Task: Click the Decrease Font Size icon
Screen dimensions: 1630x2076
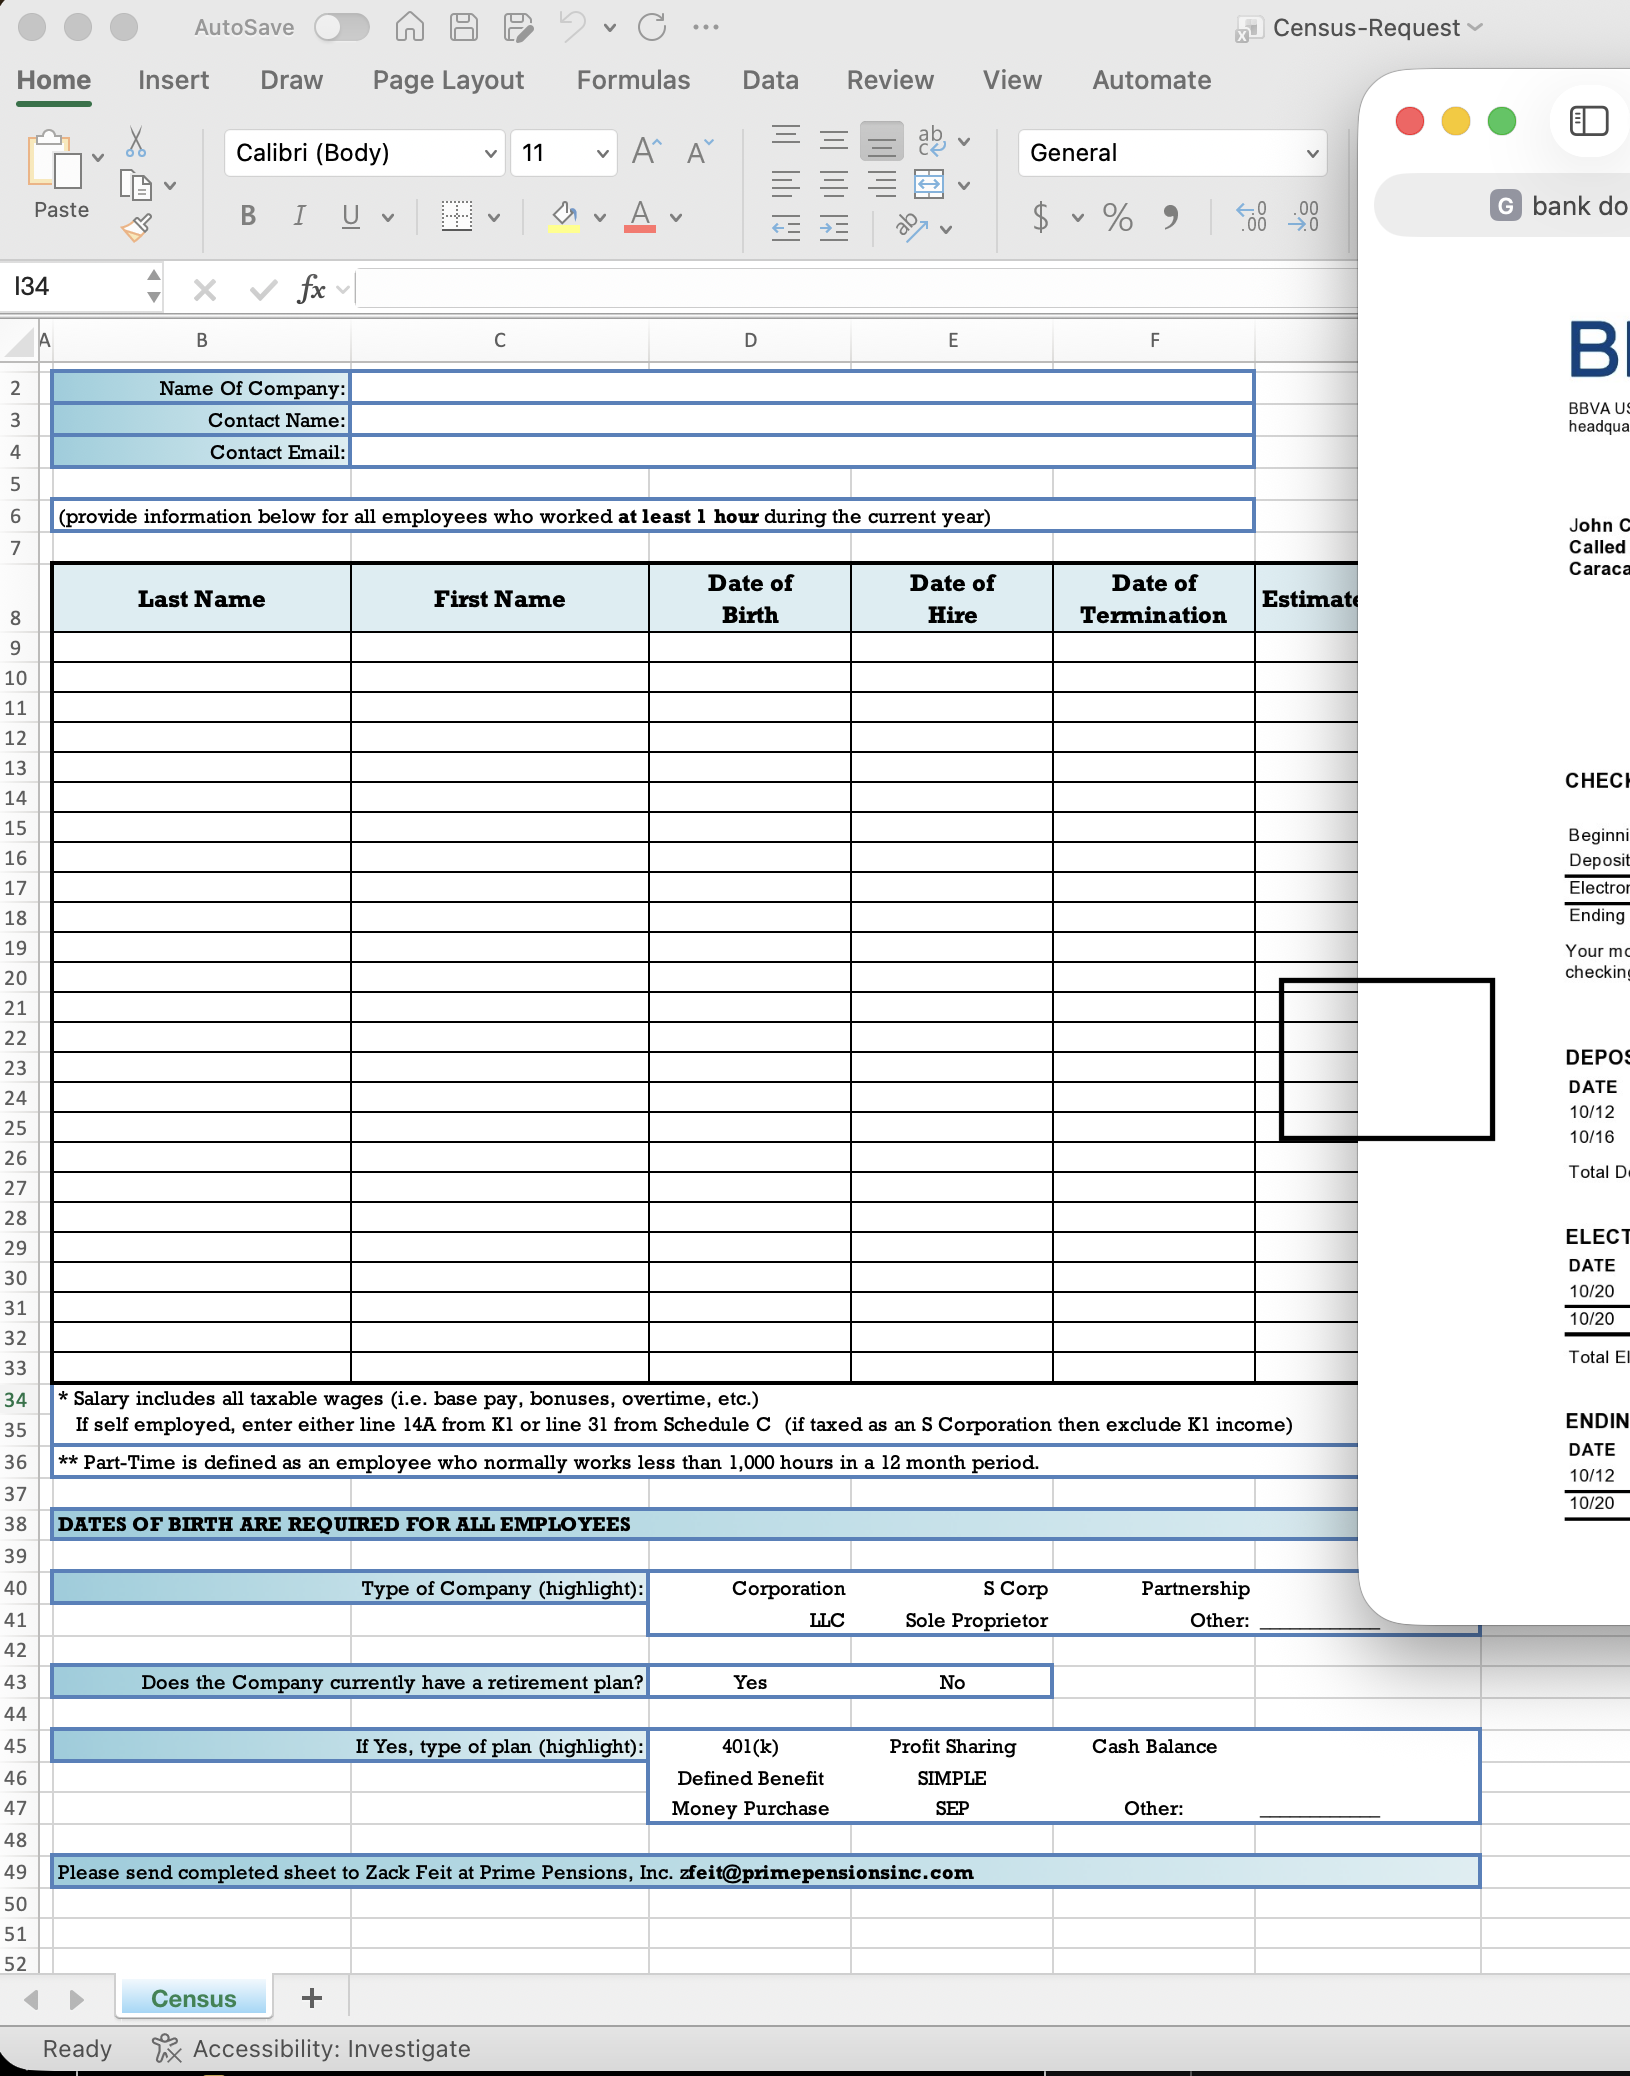Action: 700,152
